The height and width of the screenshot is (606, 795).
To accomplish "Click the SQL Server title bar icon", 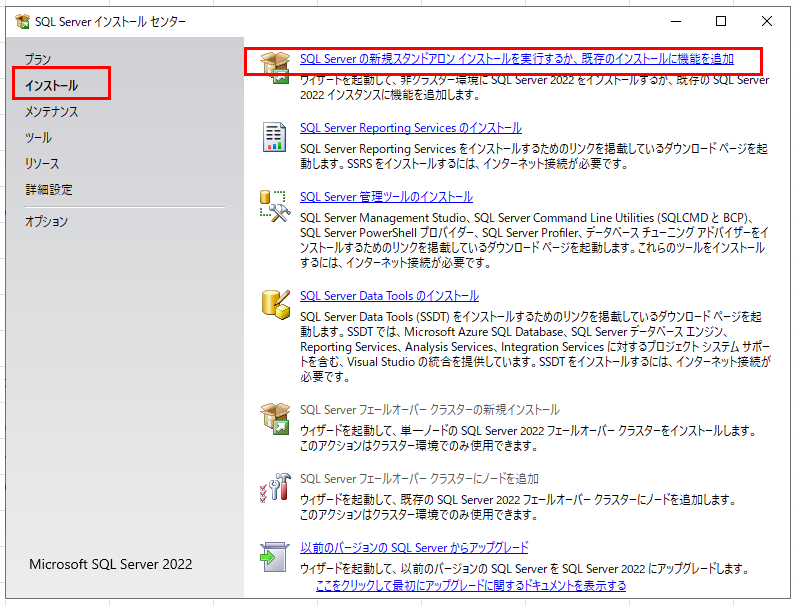I will coord(22,21).
